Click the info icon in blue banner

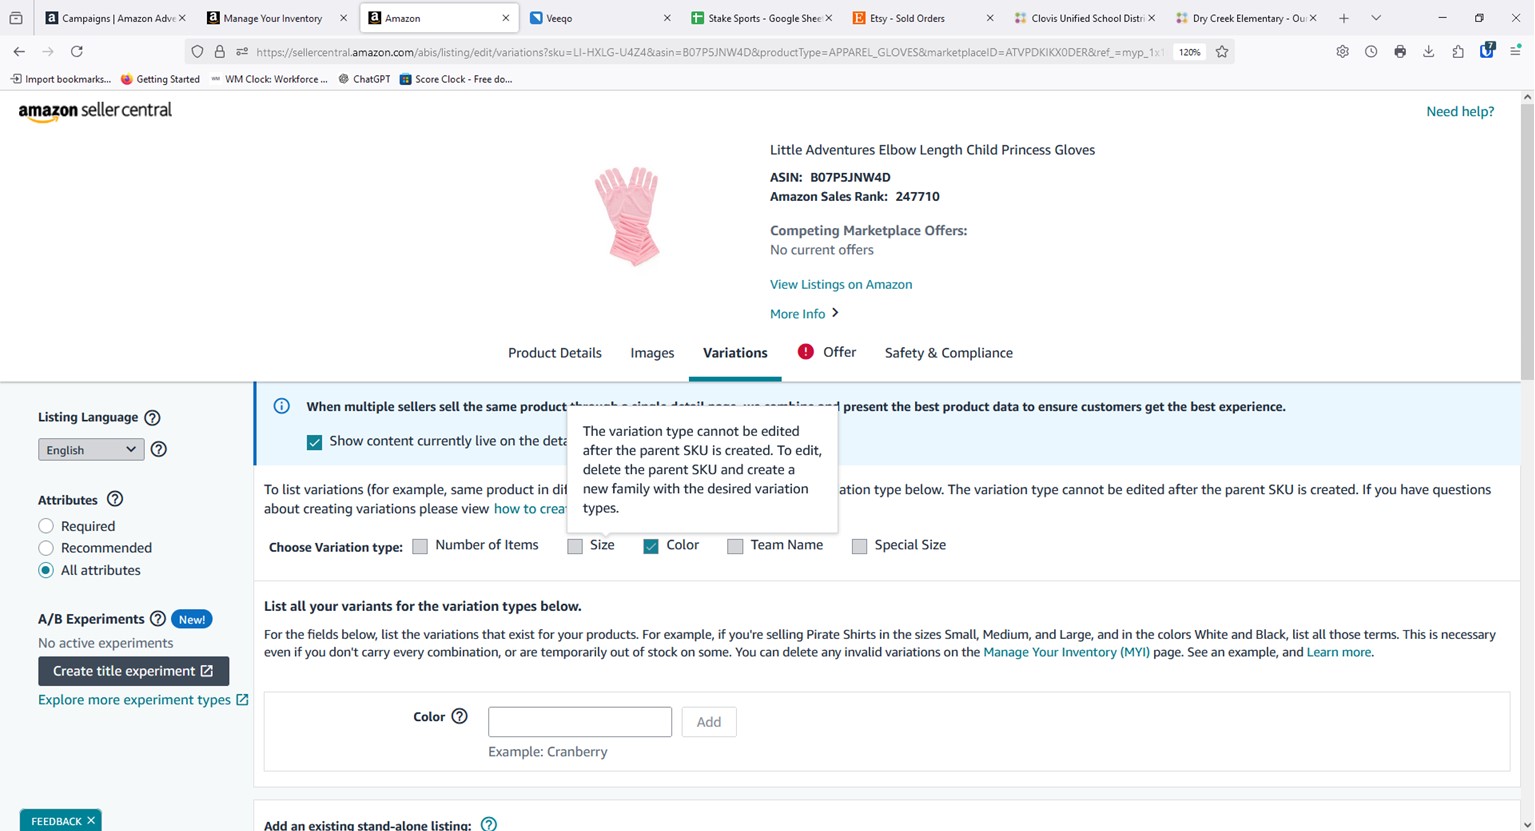282,406
